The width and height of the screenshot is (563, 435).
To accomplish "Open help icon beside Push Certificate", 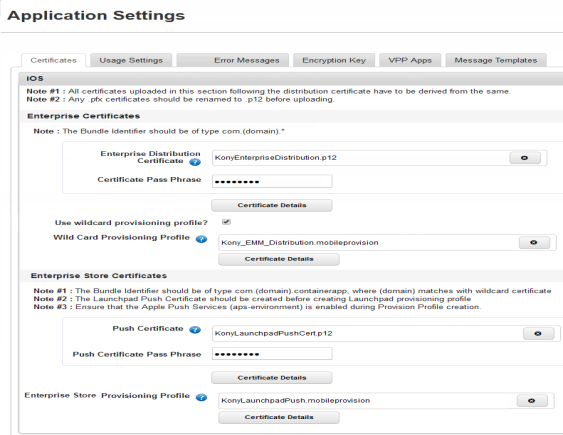I will tap(195, 329).
